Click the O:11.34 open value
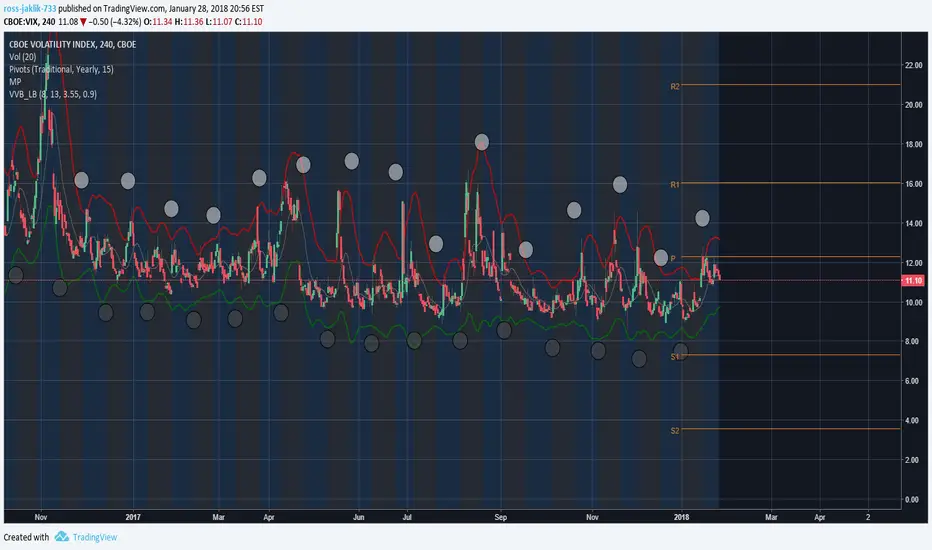 point(158,21)
